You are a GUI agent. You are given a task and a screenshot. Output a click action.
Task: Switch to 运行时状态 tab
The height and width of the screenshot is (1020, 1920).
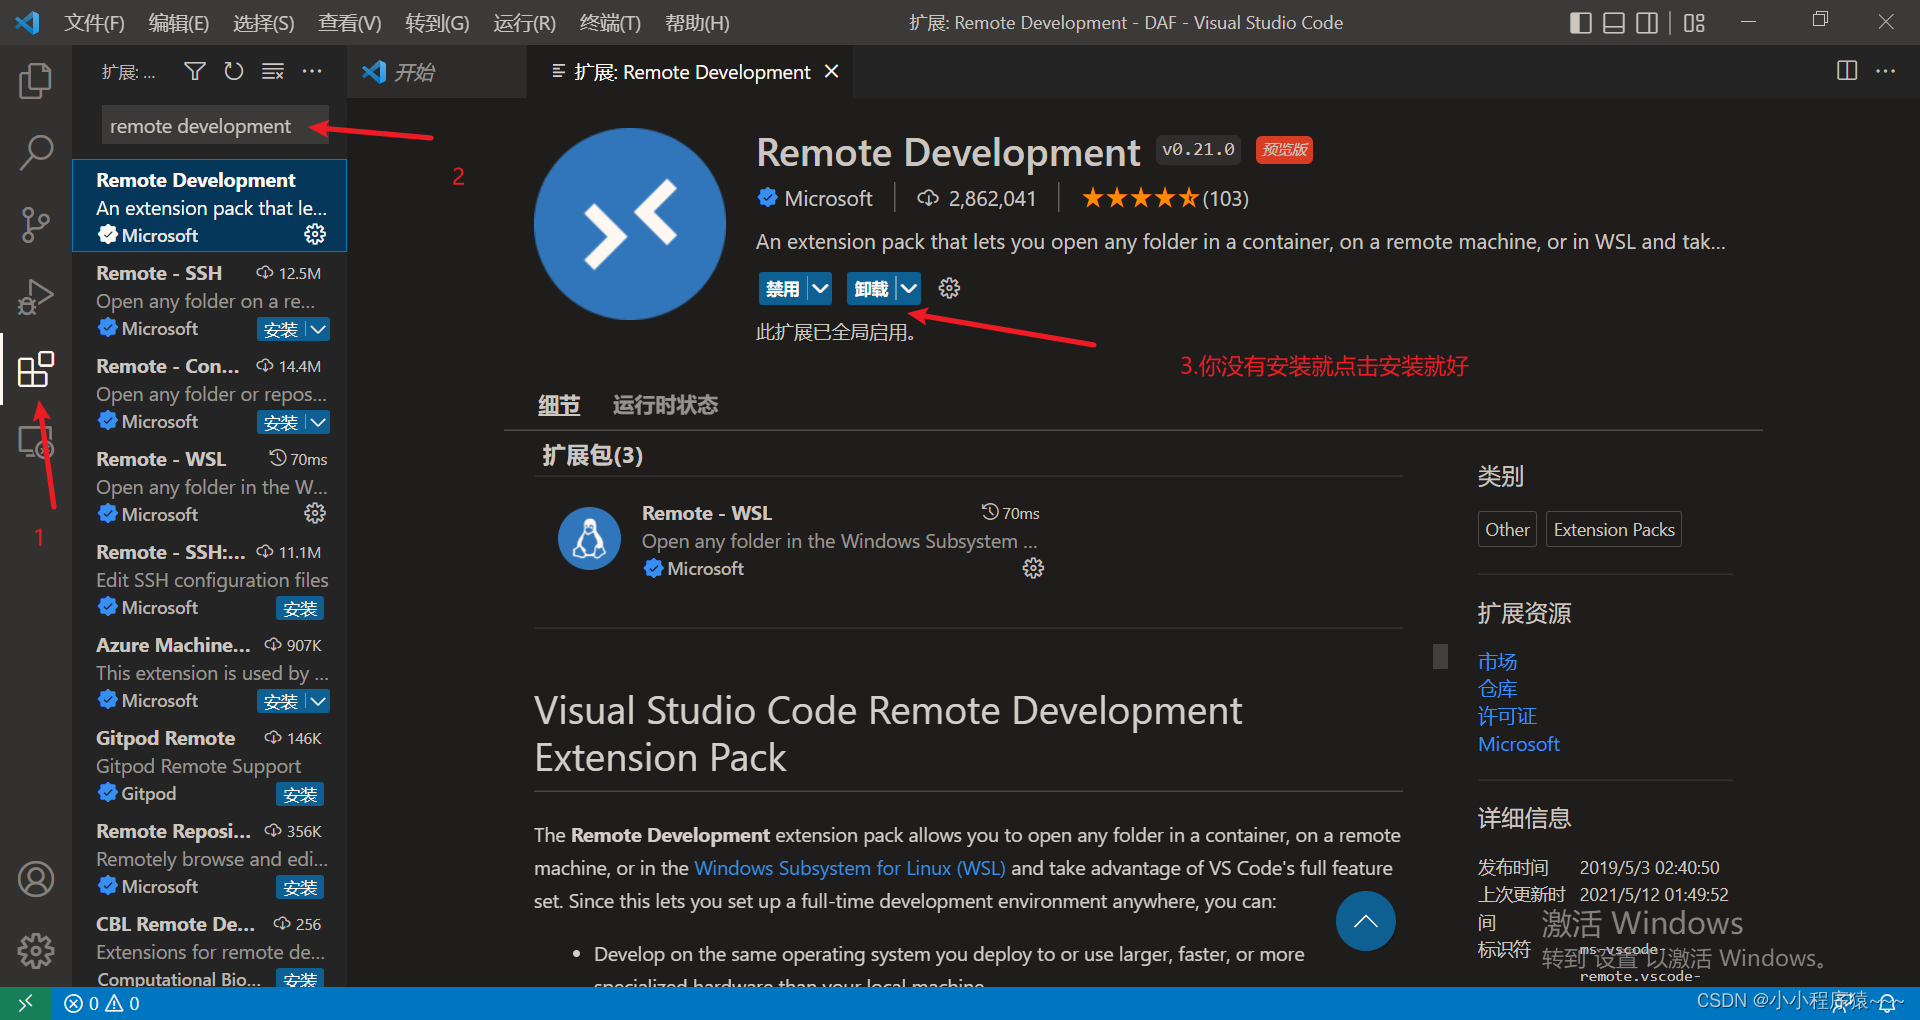(x=665, y=405)
